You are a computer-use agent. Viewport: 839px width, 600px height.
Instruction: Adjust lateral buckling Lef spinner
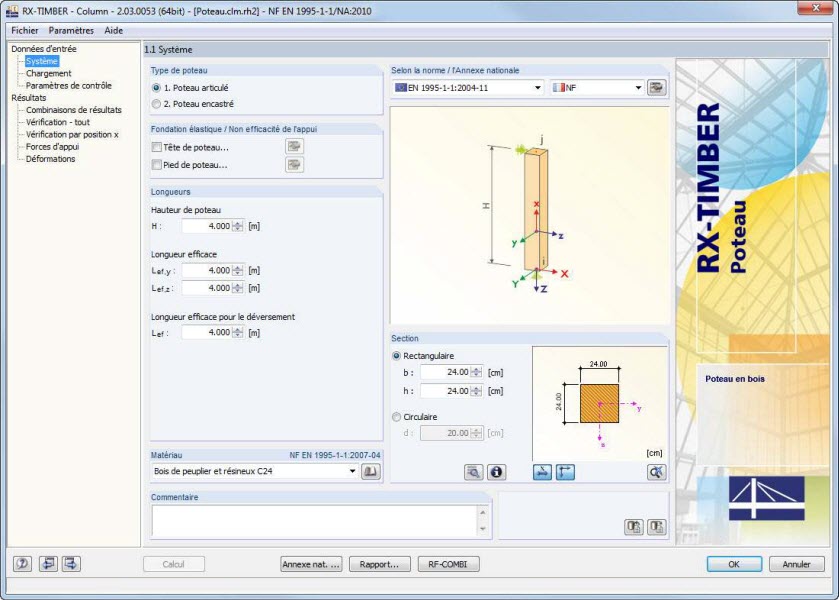click(238, 332)
